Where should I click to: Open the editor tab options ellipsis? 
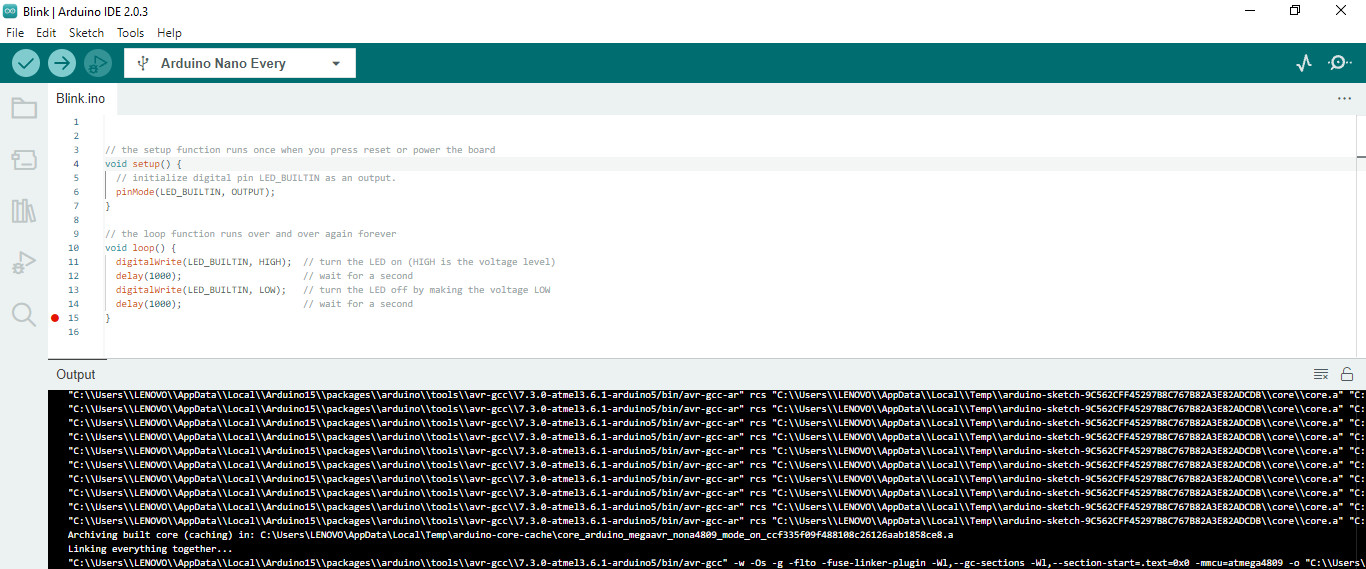click(x=1345, y=99)
